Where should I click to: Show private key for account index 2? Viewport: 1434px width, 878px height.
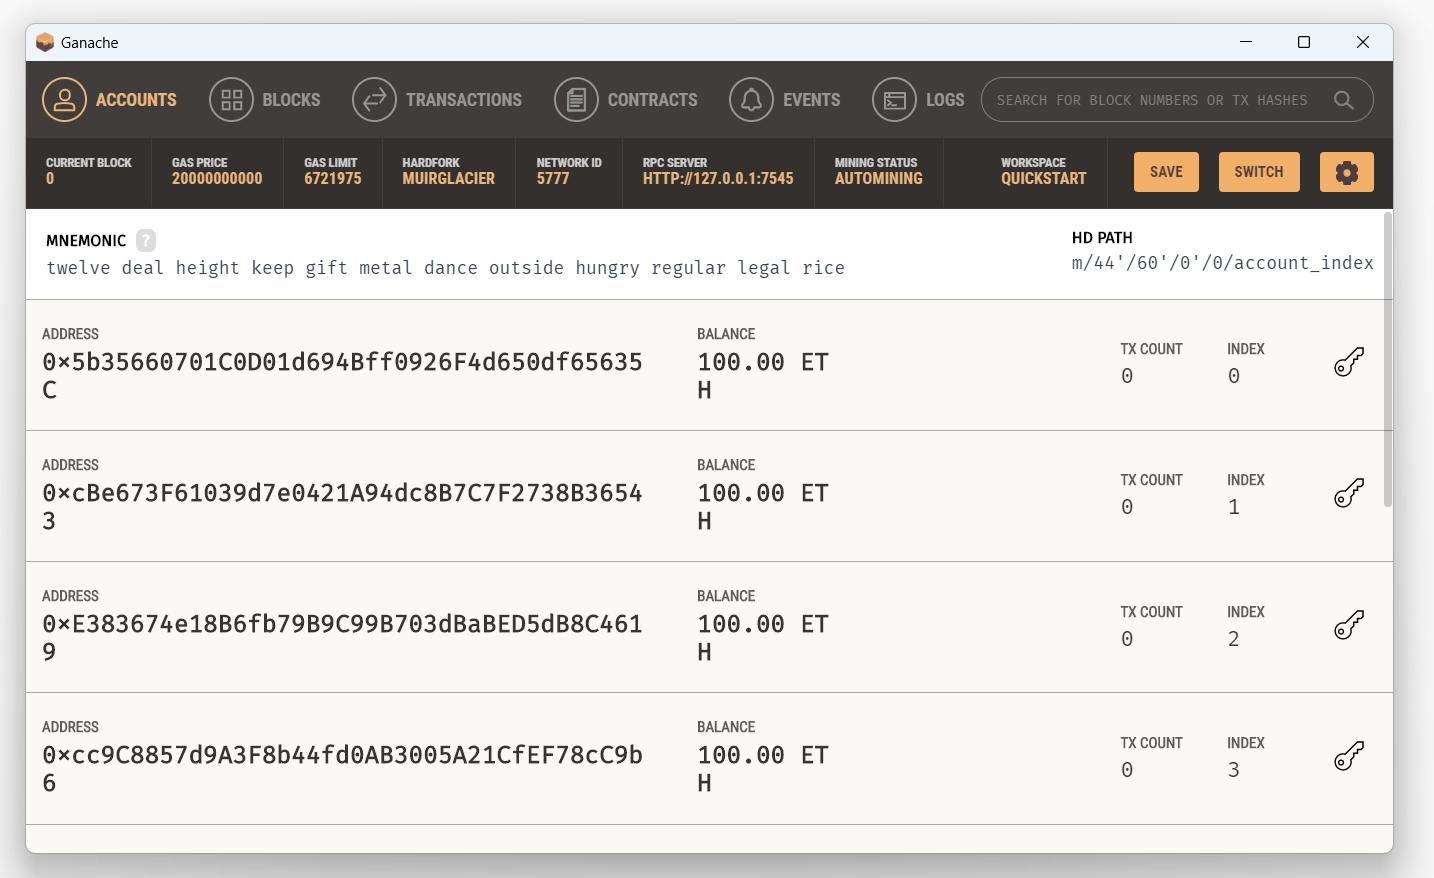coord(1349,625)
